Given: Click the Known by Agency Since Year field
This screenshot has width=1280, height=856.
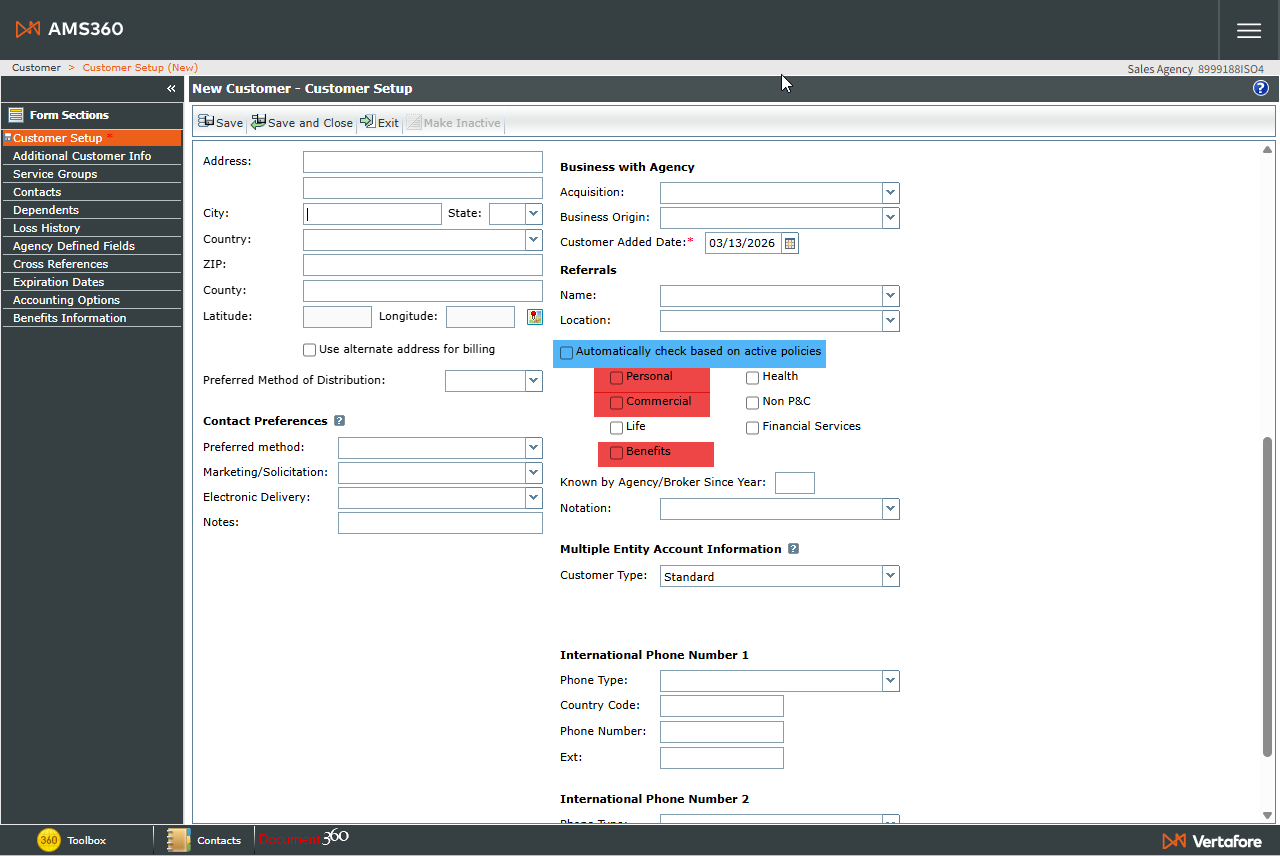Looking at the screenshot, I should tap(795, 483).
